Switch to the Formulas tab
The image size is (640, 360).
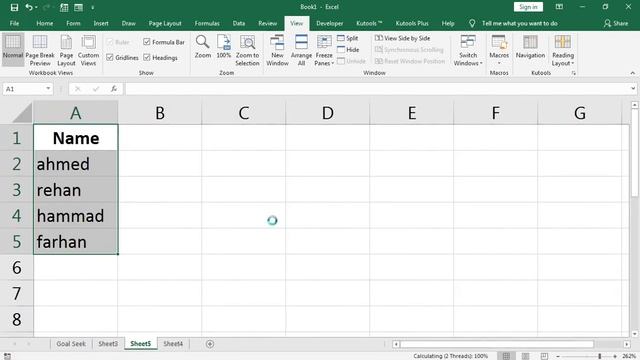(207, 23)
